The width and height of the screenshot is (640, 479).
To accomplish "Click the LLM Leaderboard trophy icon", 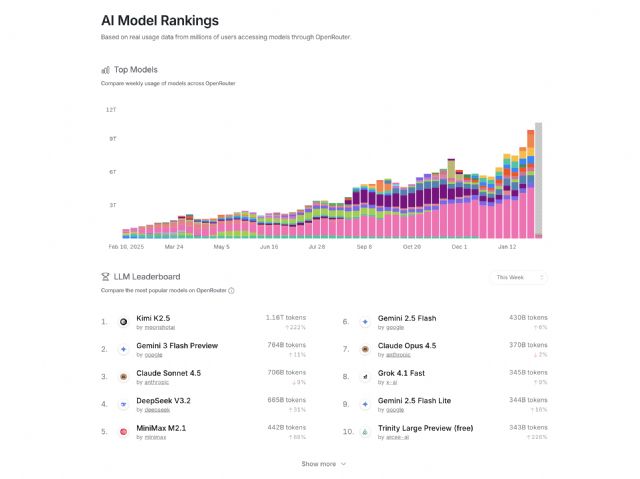I will 105,276.
